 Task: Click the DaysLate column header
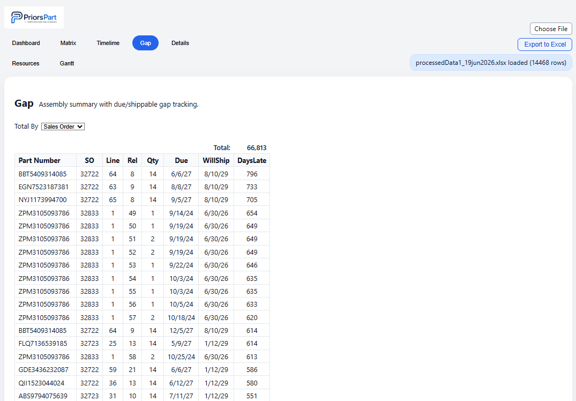[x=252, y=160]
